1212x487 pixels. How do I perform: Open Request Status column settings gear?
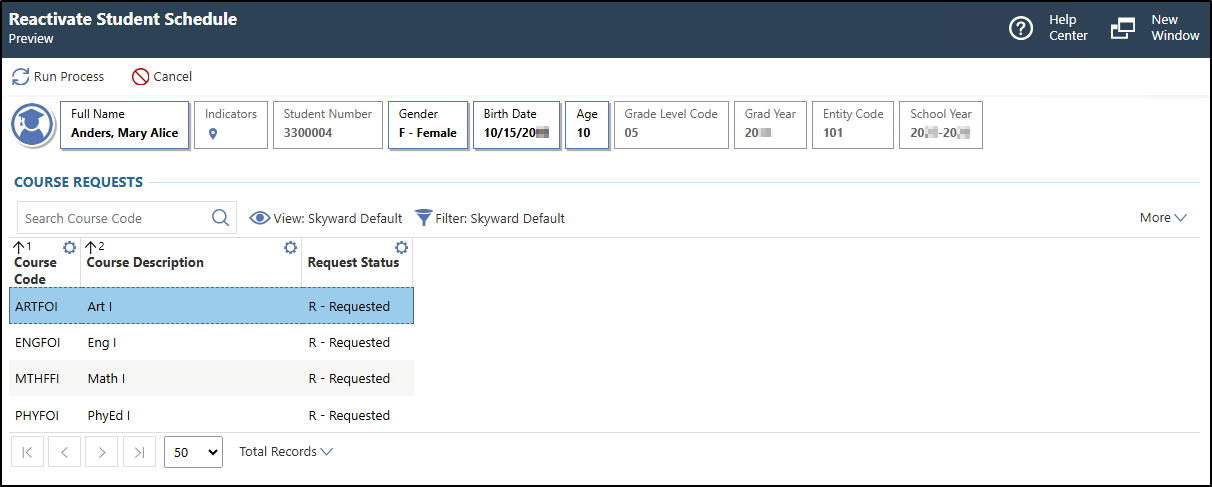(401, 248)
